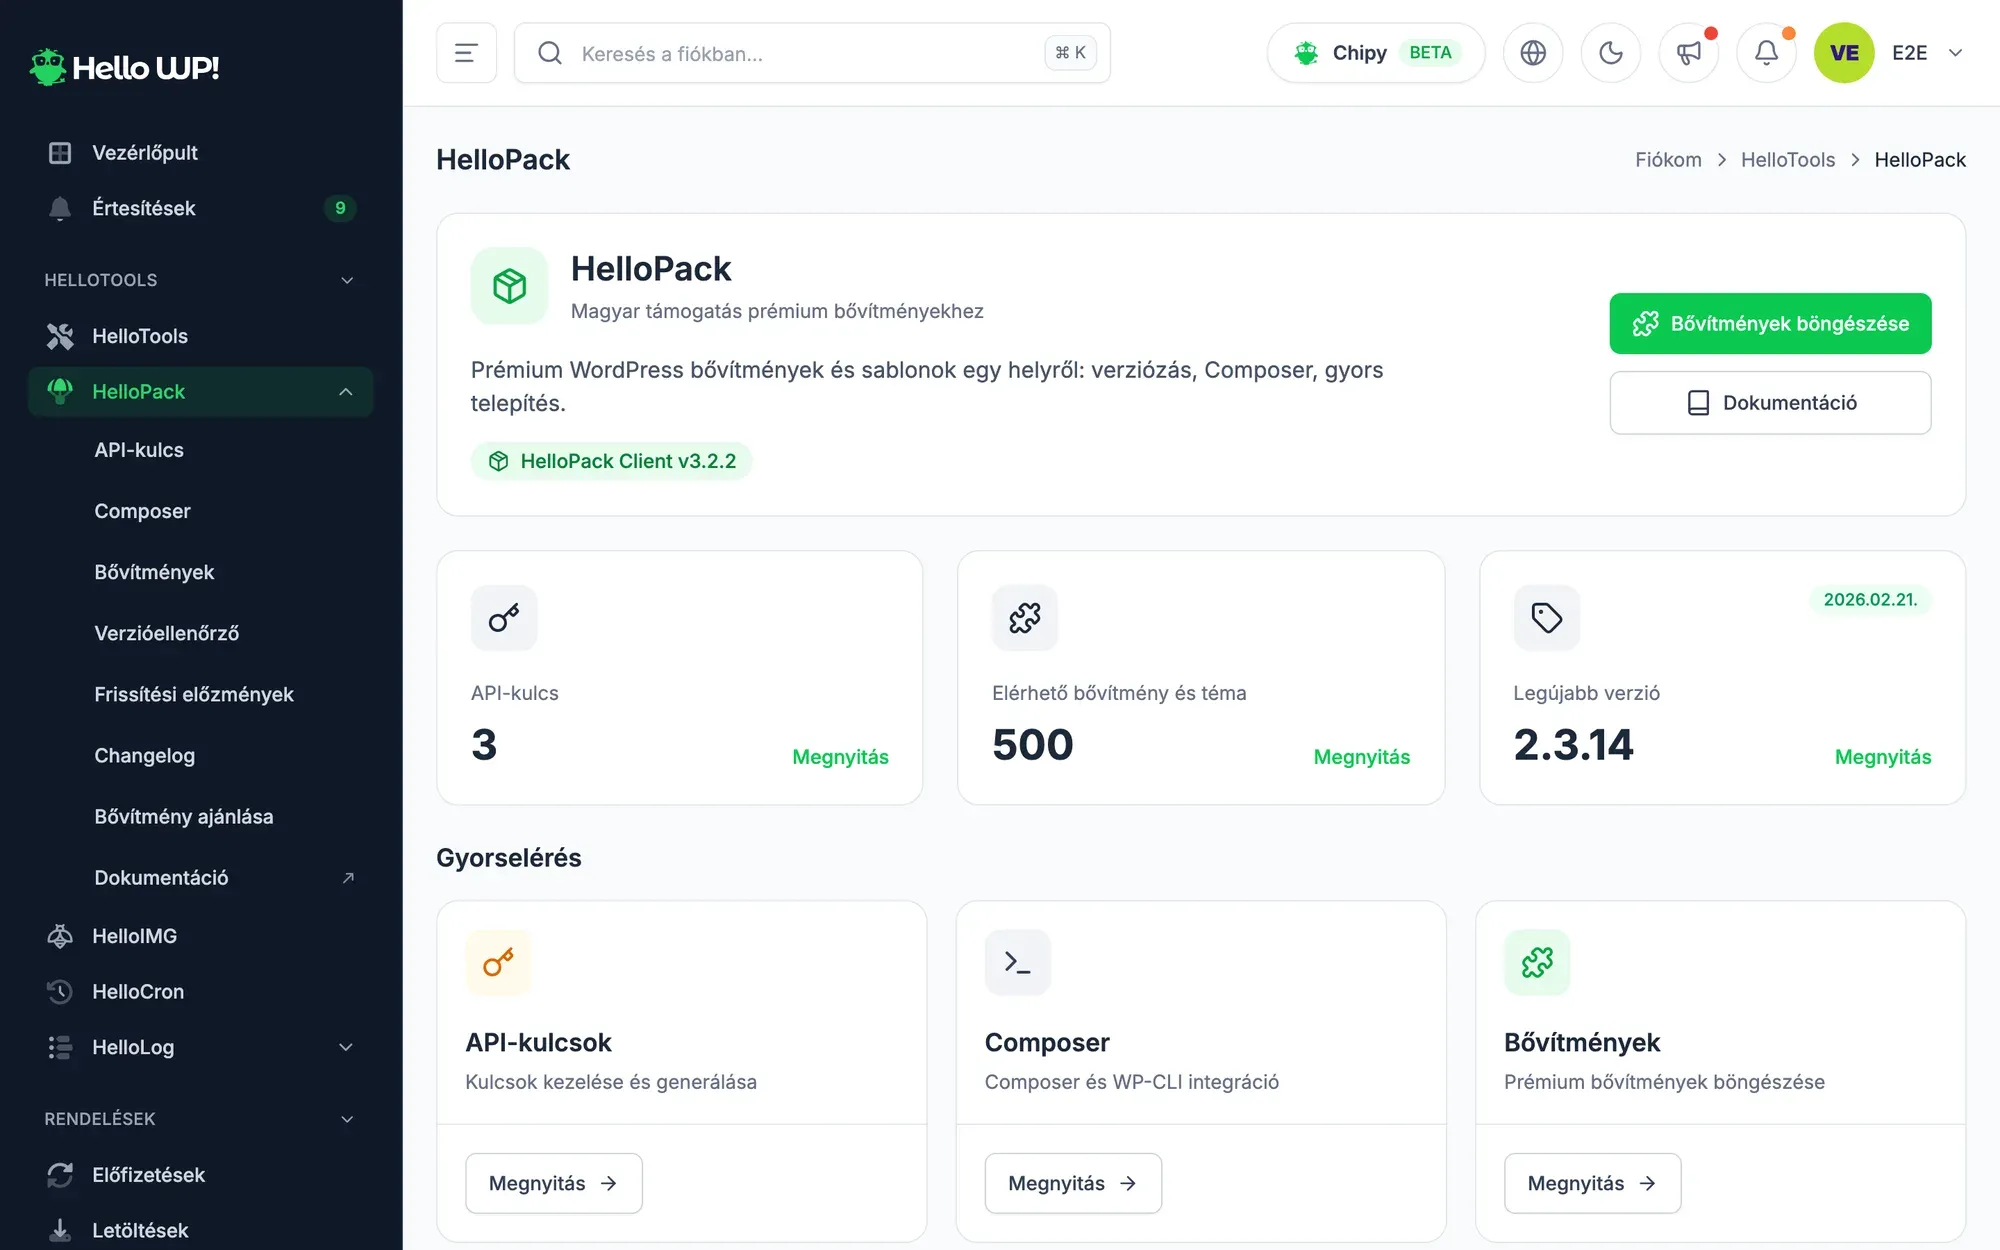Click the HelloCron clock icon
The height and width of the screenshot is (1250, 2000).
tap(60, 992)
